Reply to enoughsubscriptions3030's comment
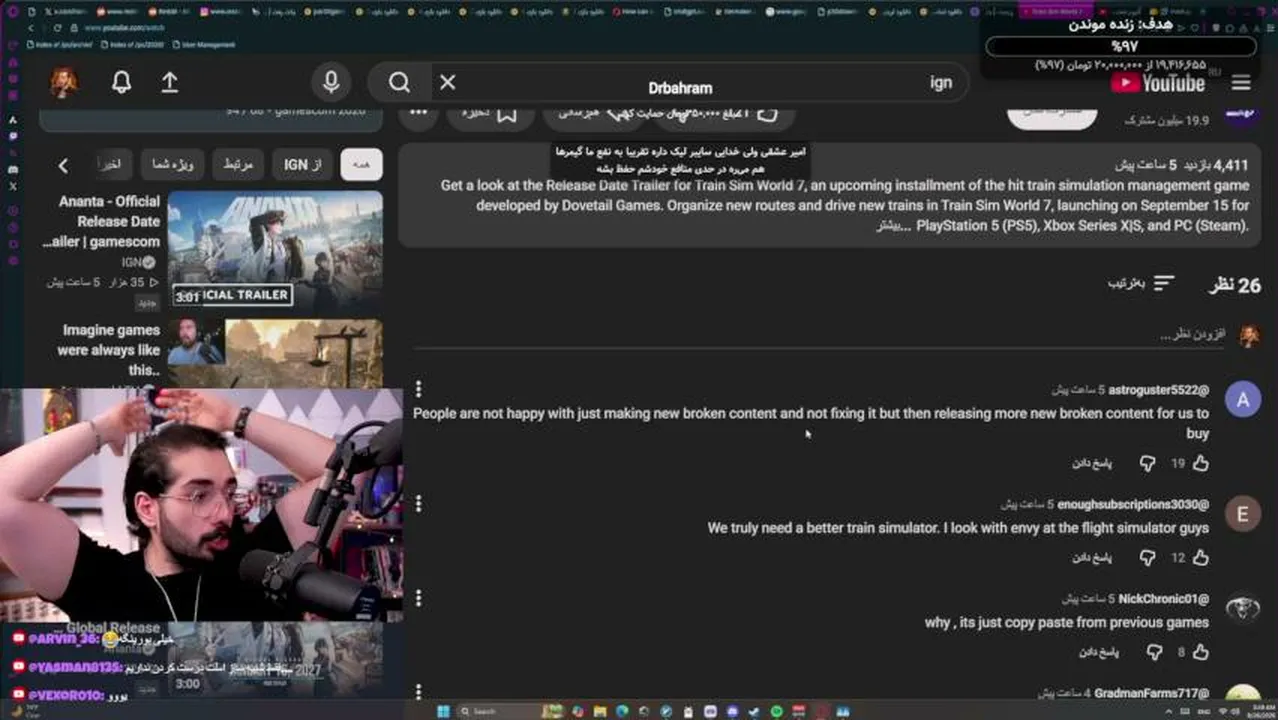This screenshot has width=1278, height=720. point(1092,557)
